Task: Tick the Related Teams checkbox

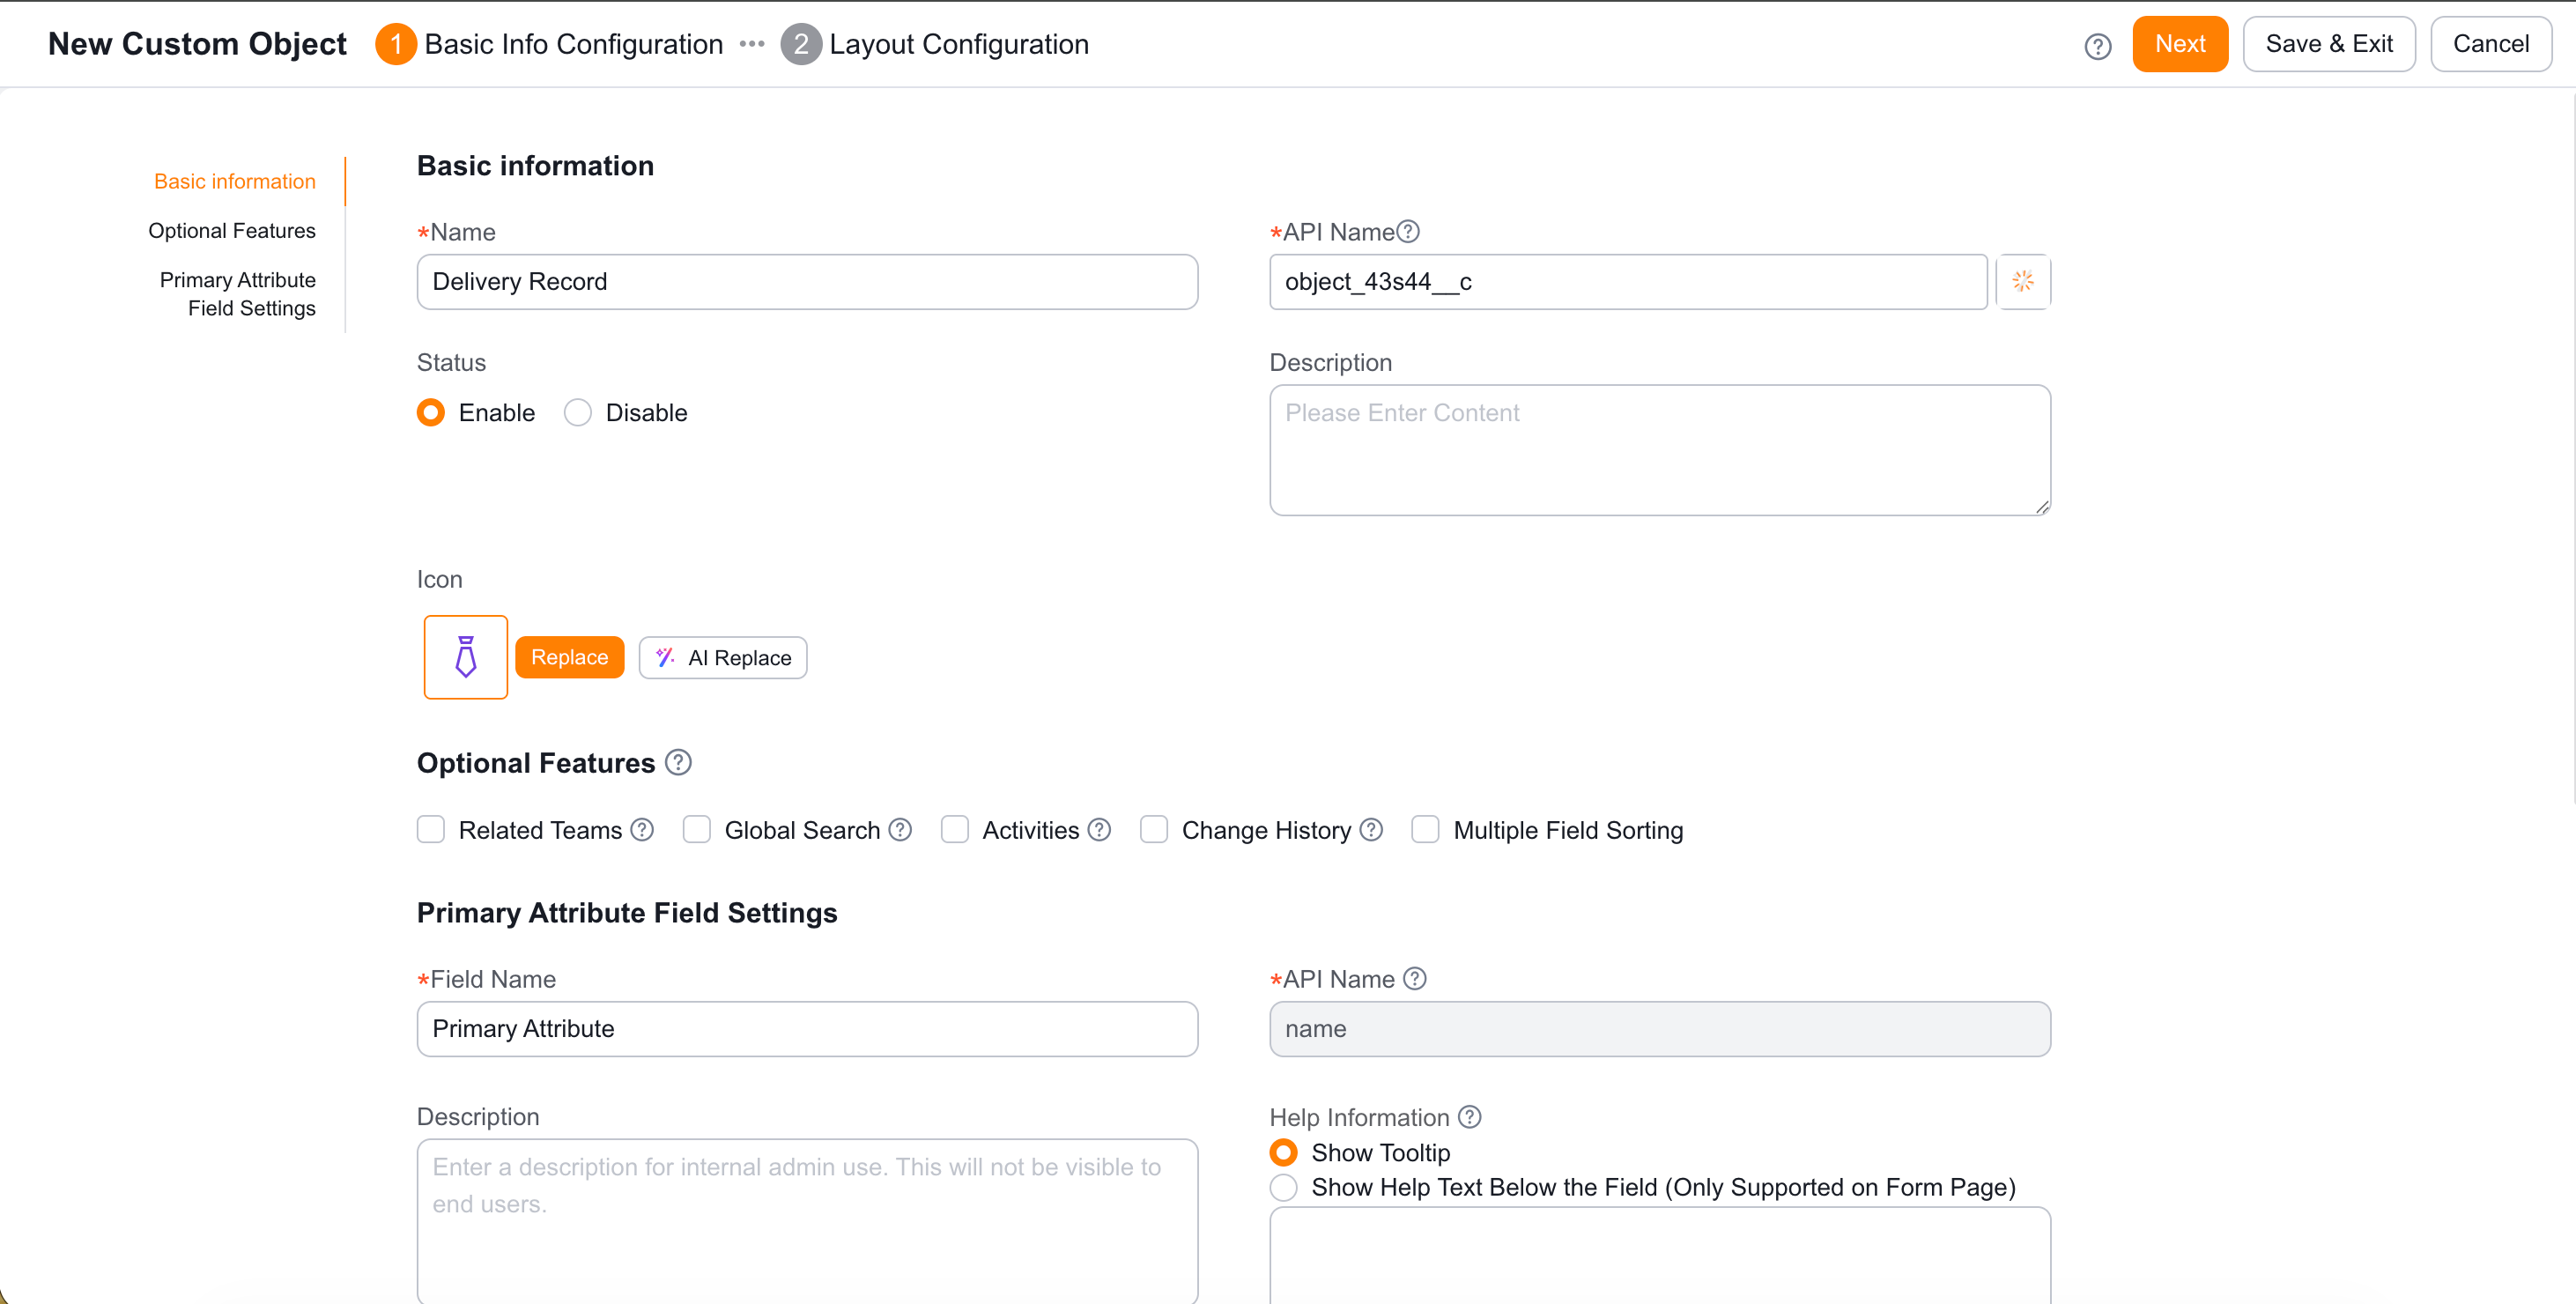Action: [x=431, y=829]
